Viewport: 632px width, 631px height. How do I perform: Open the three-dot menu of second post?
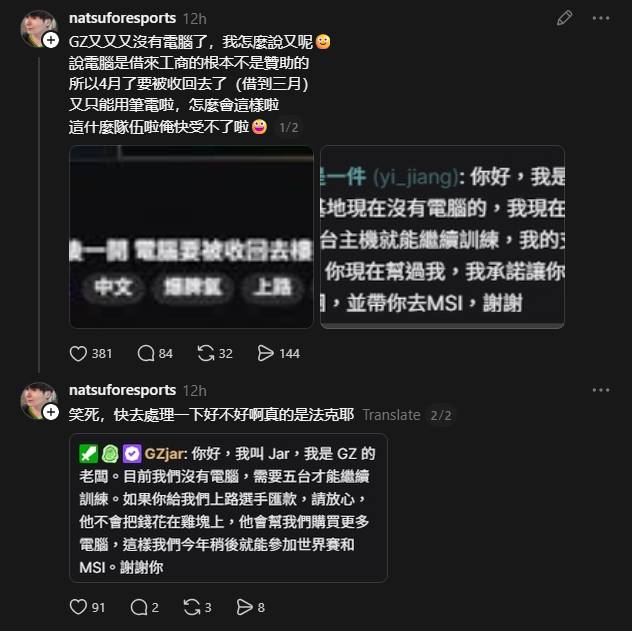[x=601, y=390]
